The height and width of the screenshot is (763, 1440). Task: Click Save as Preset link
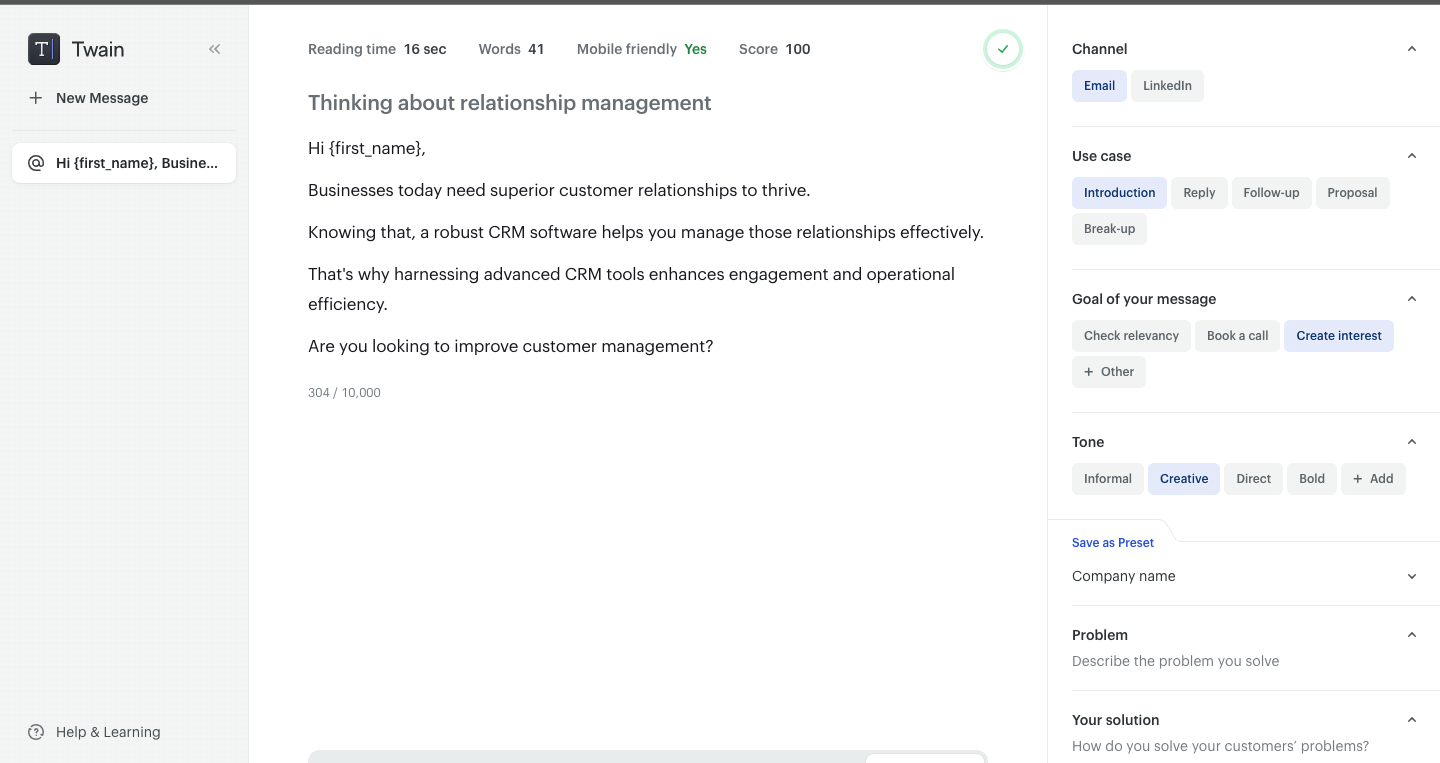click(1112, 543)
